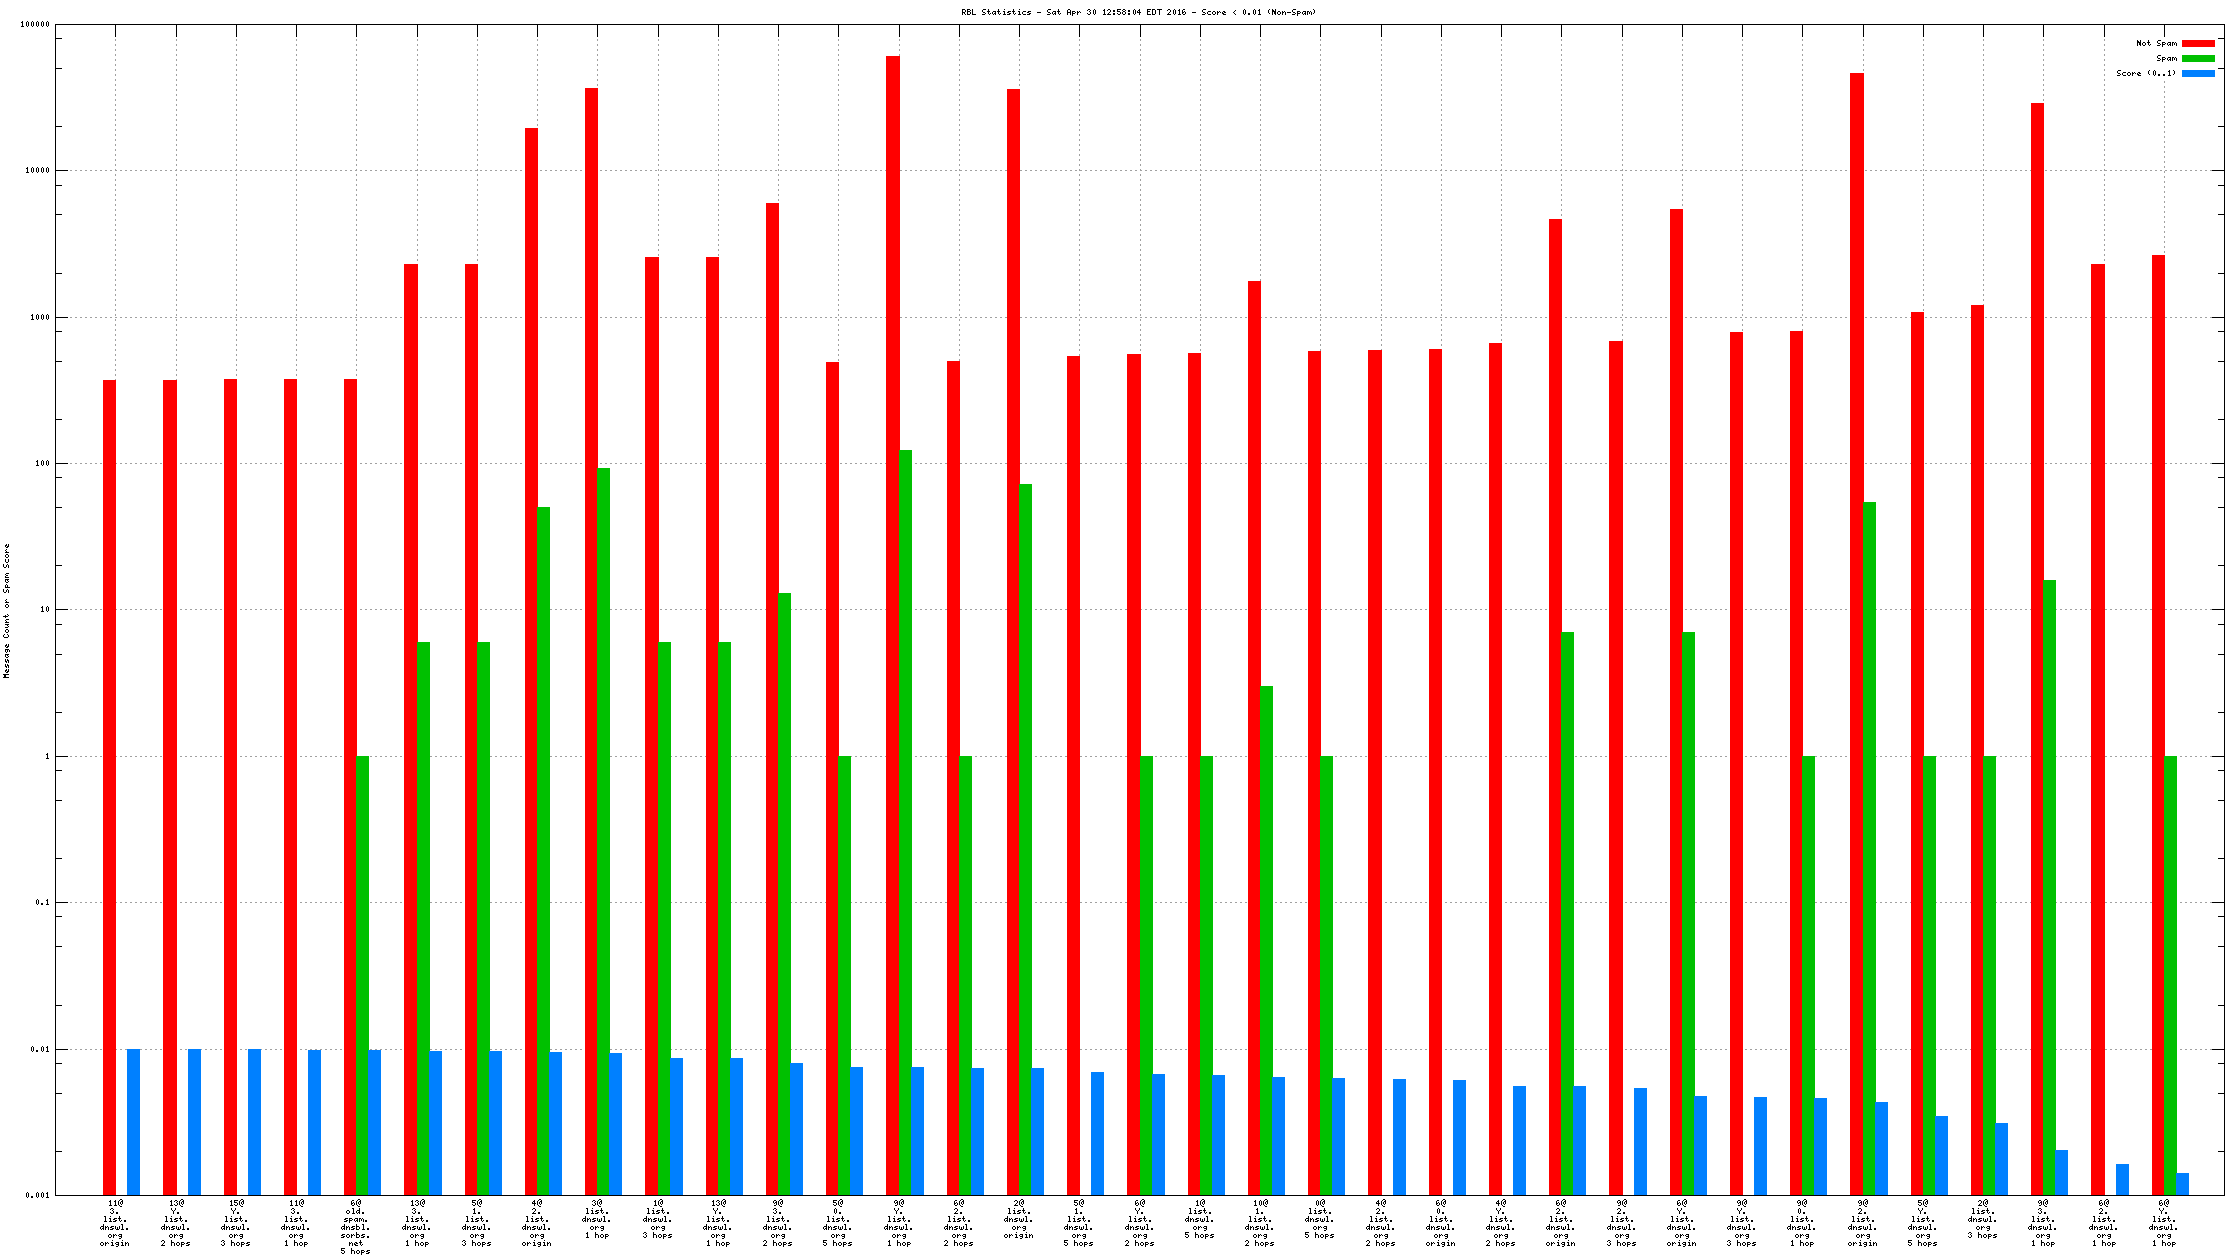Image resolution: width=2240 pixels, height=1260 pixels.
Task: Click the 0@ list.dnswl.org 5 hops label
Action: pos(1320,1219)
